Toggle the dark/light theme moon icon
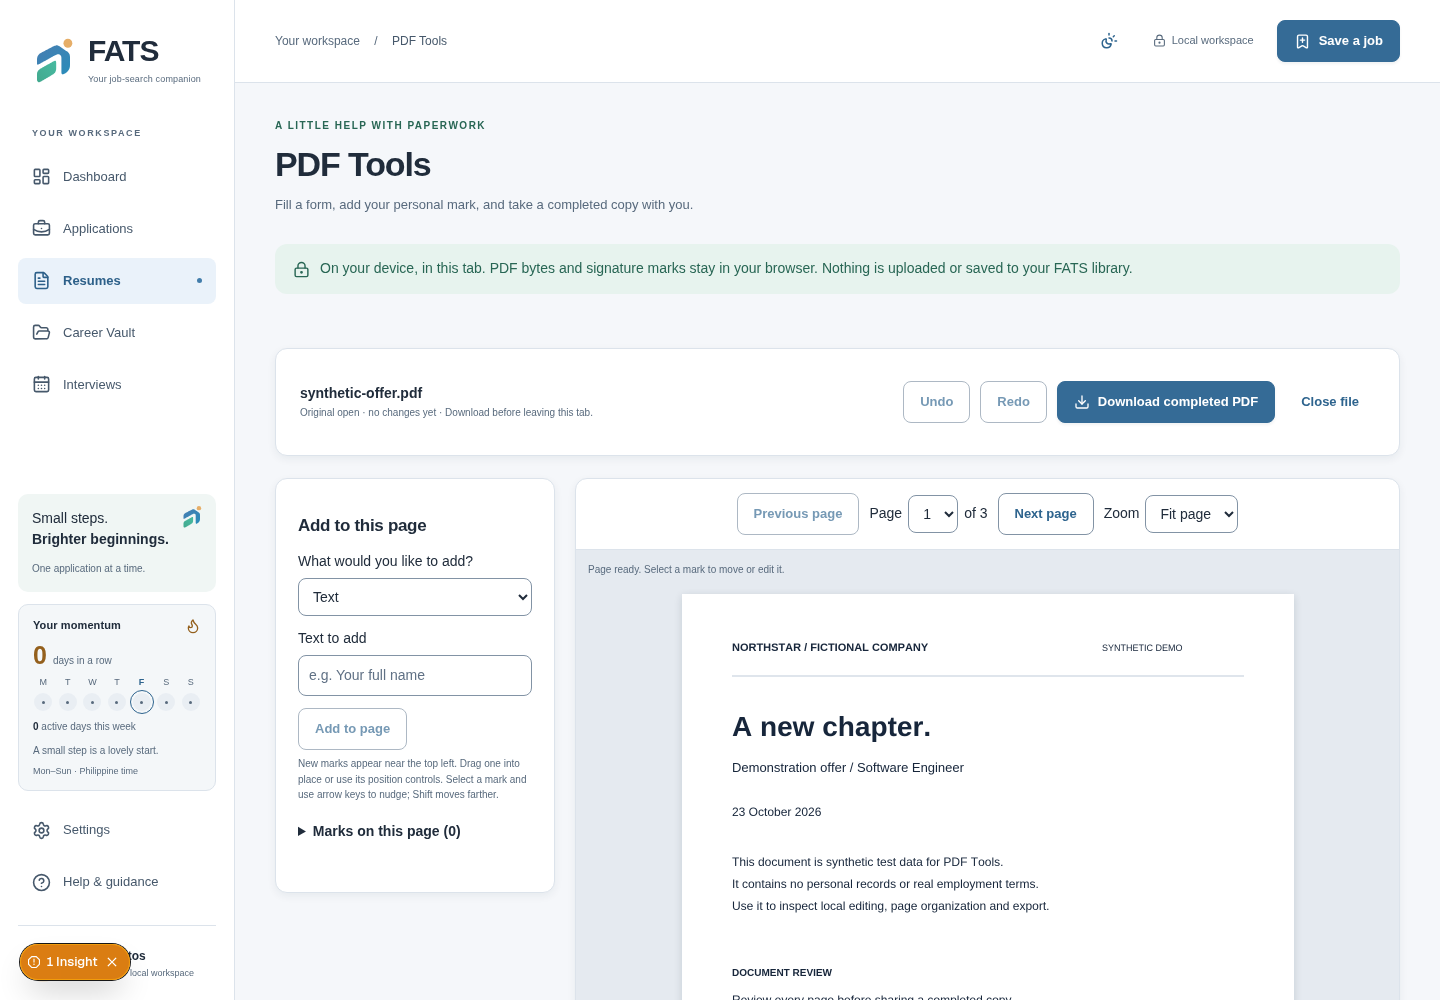The image size is (1440, 1000). [x=1109, y=41]
